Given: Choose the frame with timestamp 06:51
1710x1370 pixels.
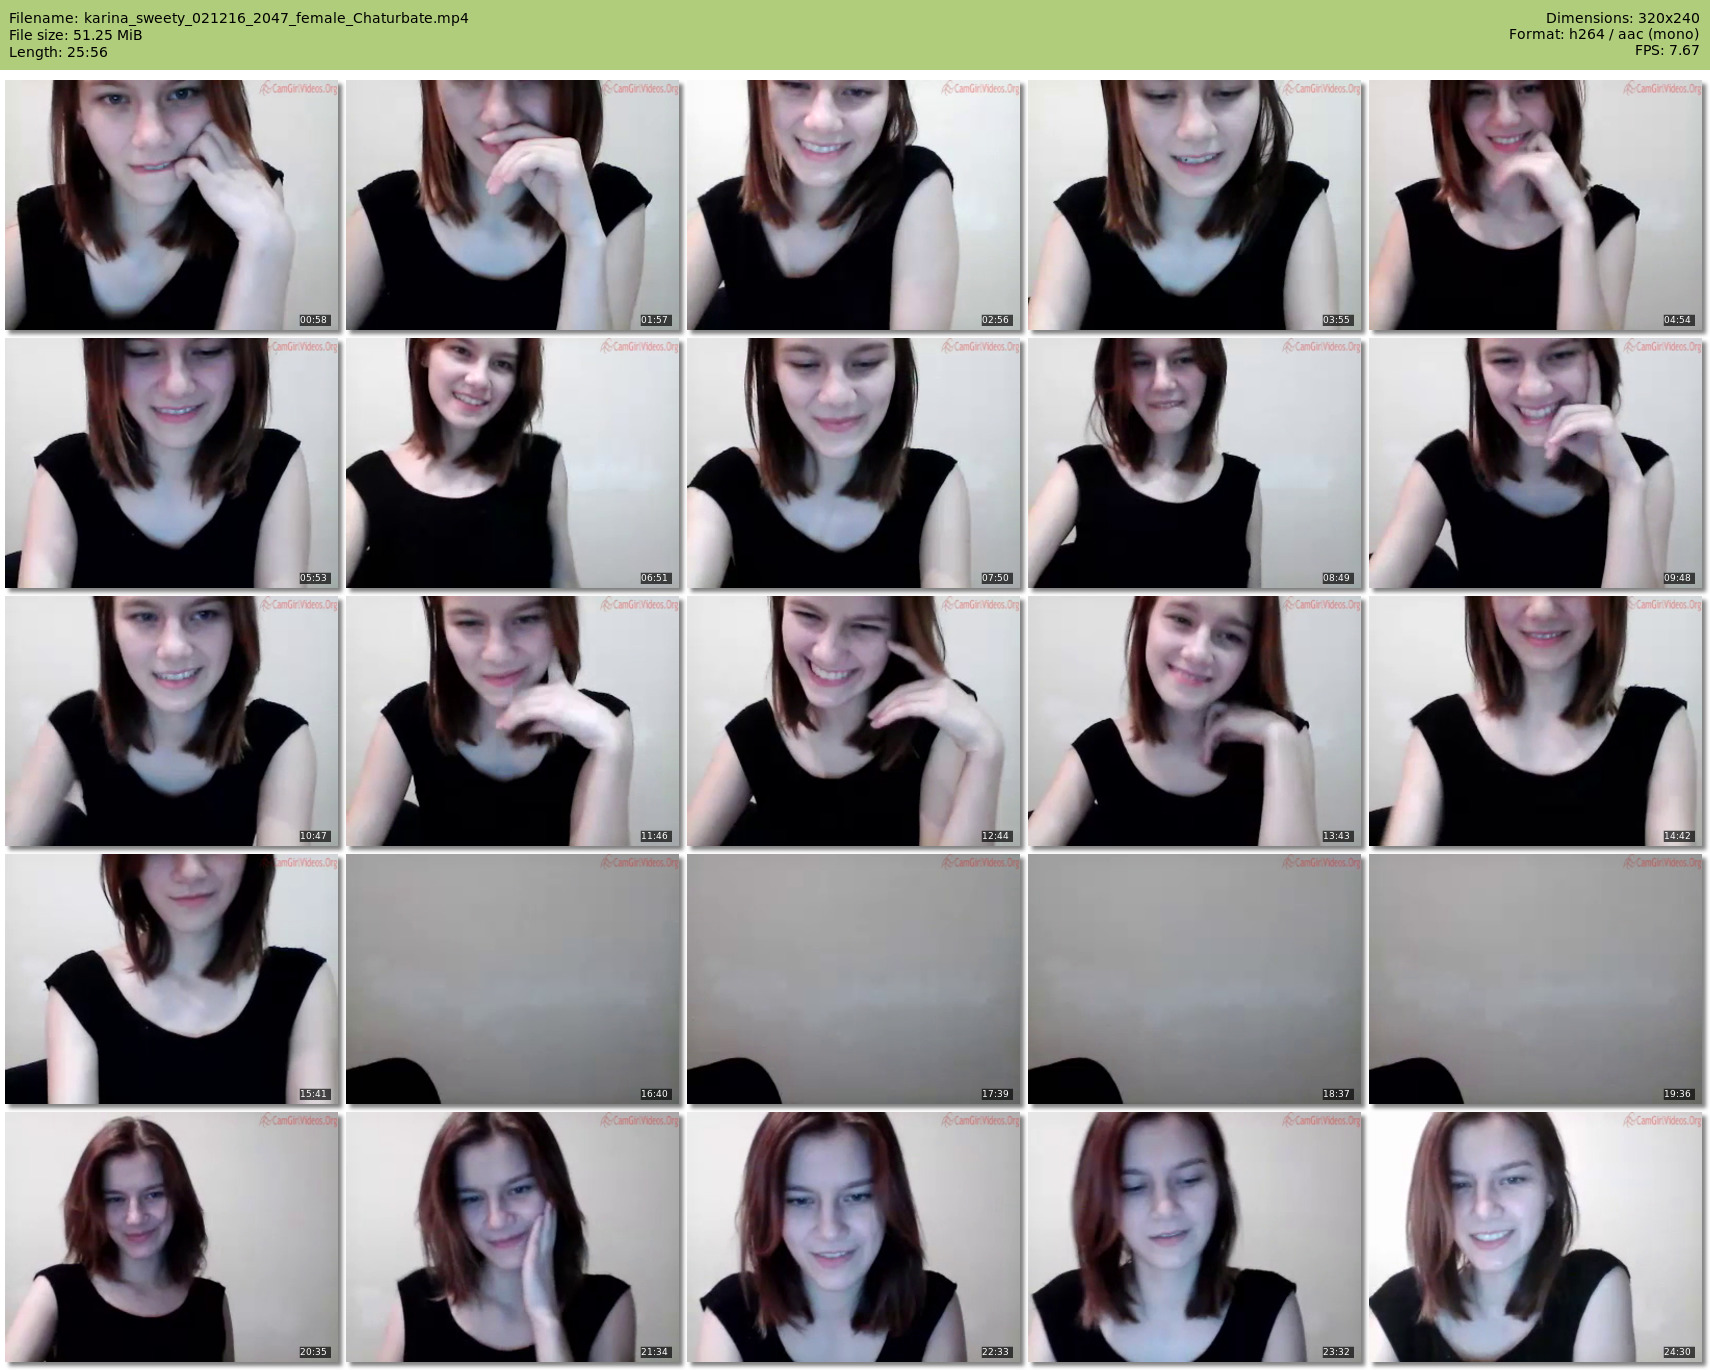Looking at the screenshot, I should tap(513, 463).
